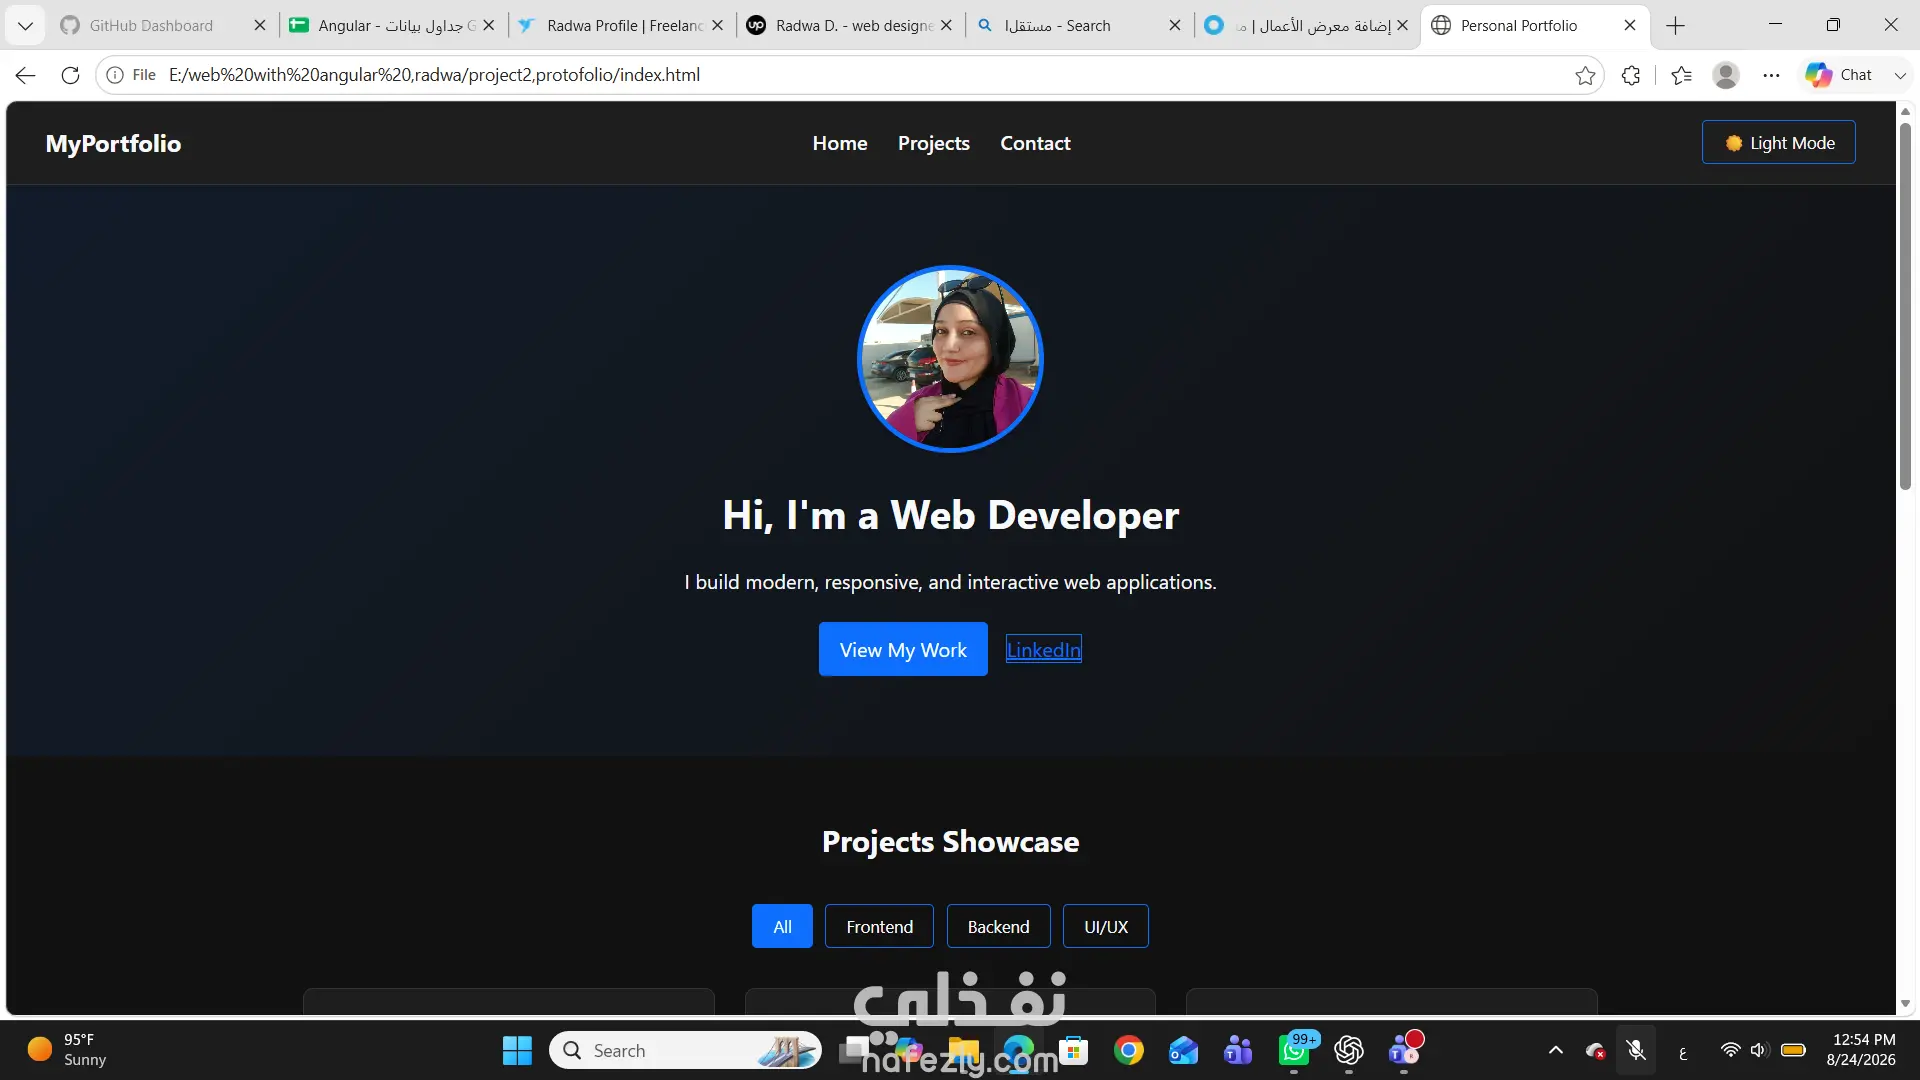Viewport: 1920px width, 1080px height.
Task: Close the Radwa Profile Freelancer tab
Action: coord(718,25)
